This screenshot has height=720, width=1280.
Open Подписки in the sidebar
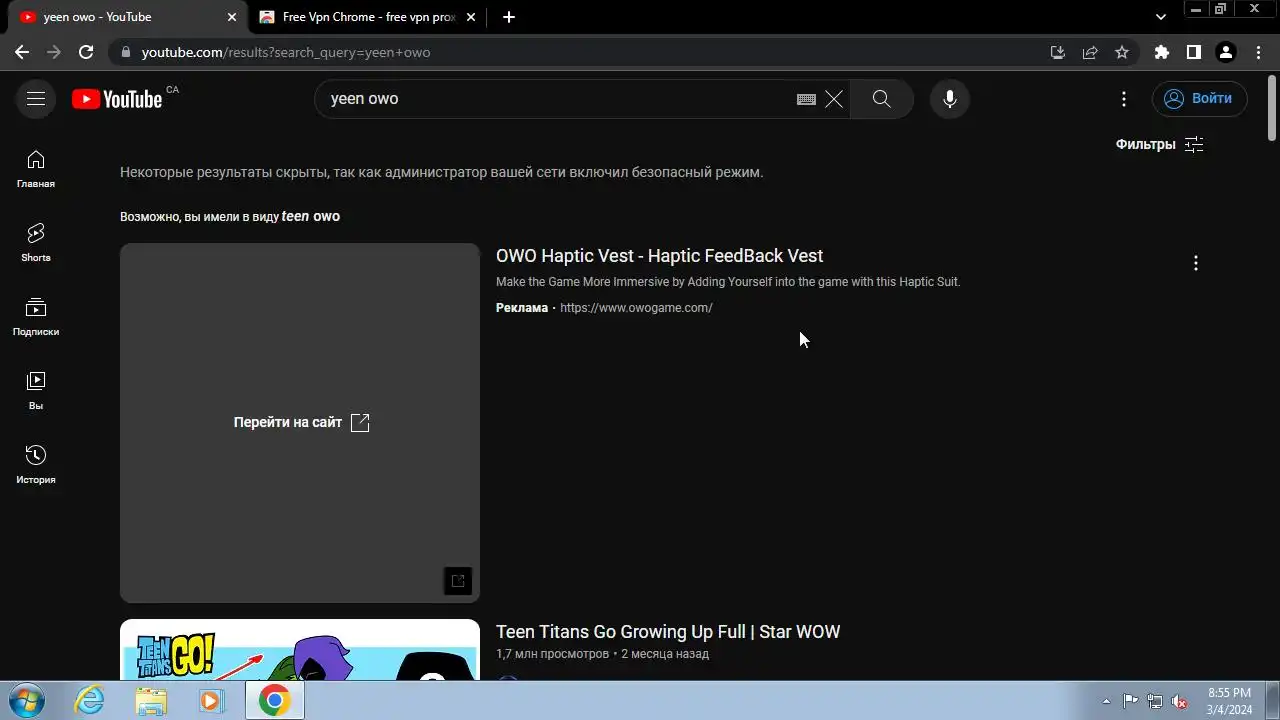[x=36, y=317]
